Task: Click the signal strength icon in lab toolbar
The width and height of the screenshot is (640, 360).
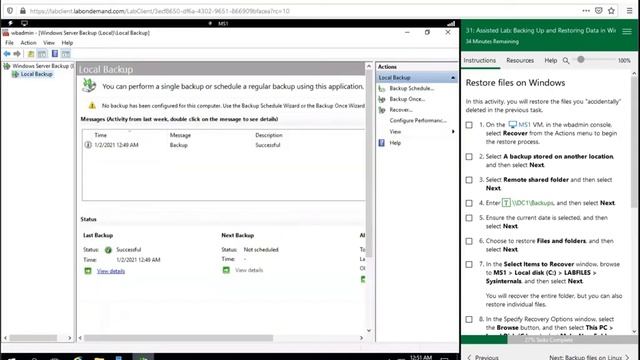Action: [451, 23]
